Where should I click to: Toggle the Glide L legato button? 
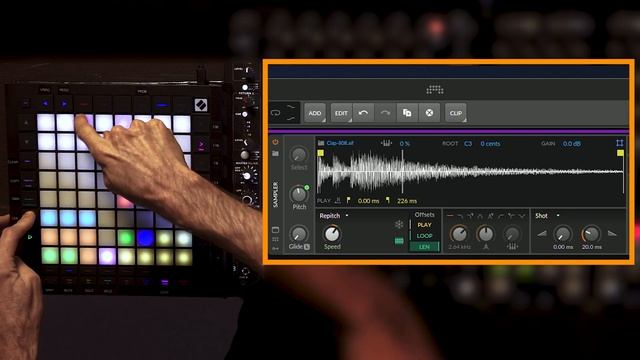click(307, 247)
